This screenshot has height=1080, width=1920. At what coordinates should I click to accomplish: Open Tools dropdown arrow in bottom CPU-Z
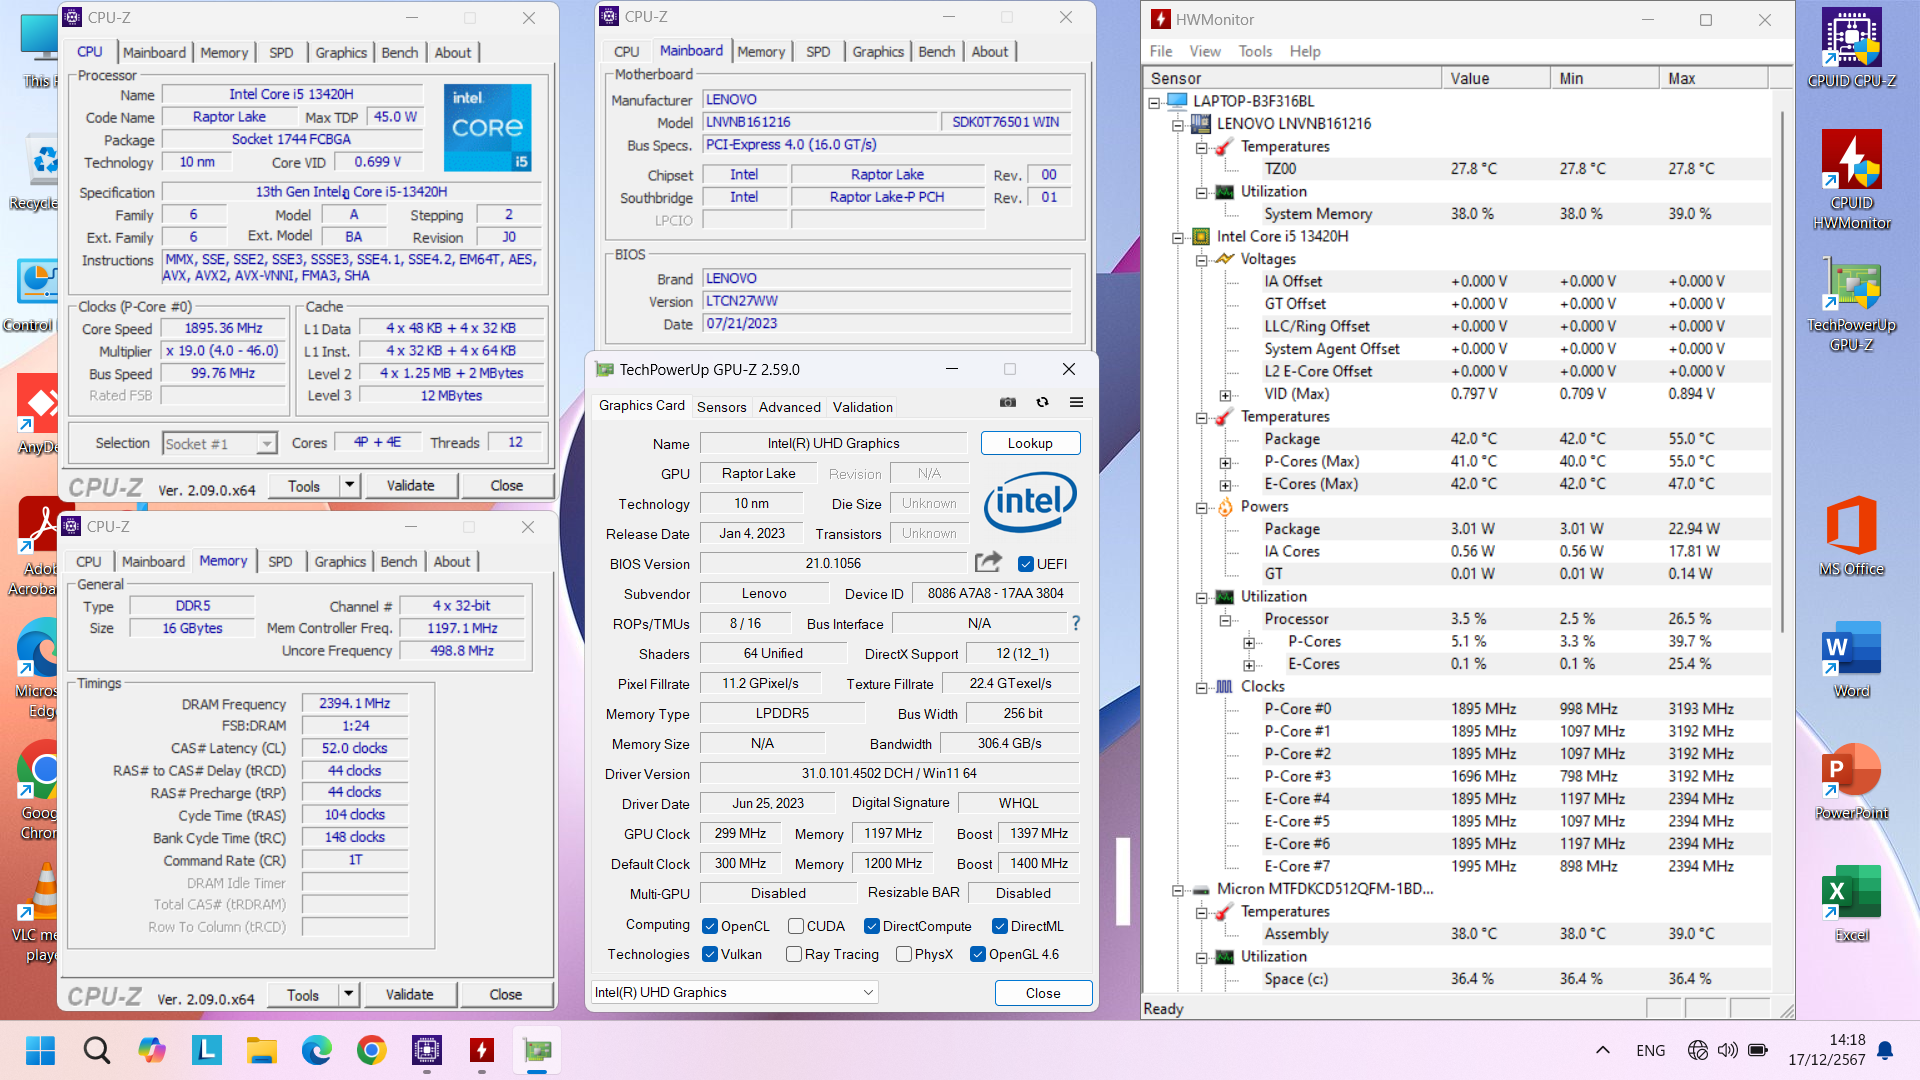click(x=348, y=994)
